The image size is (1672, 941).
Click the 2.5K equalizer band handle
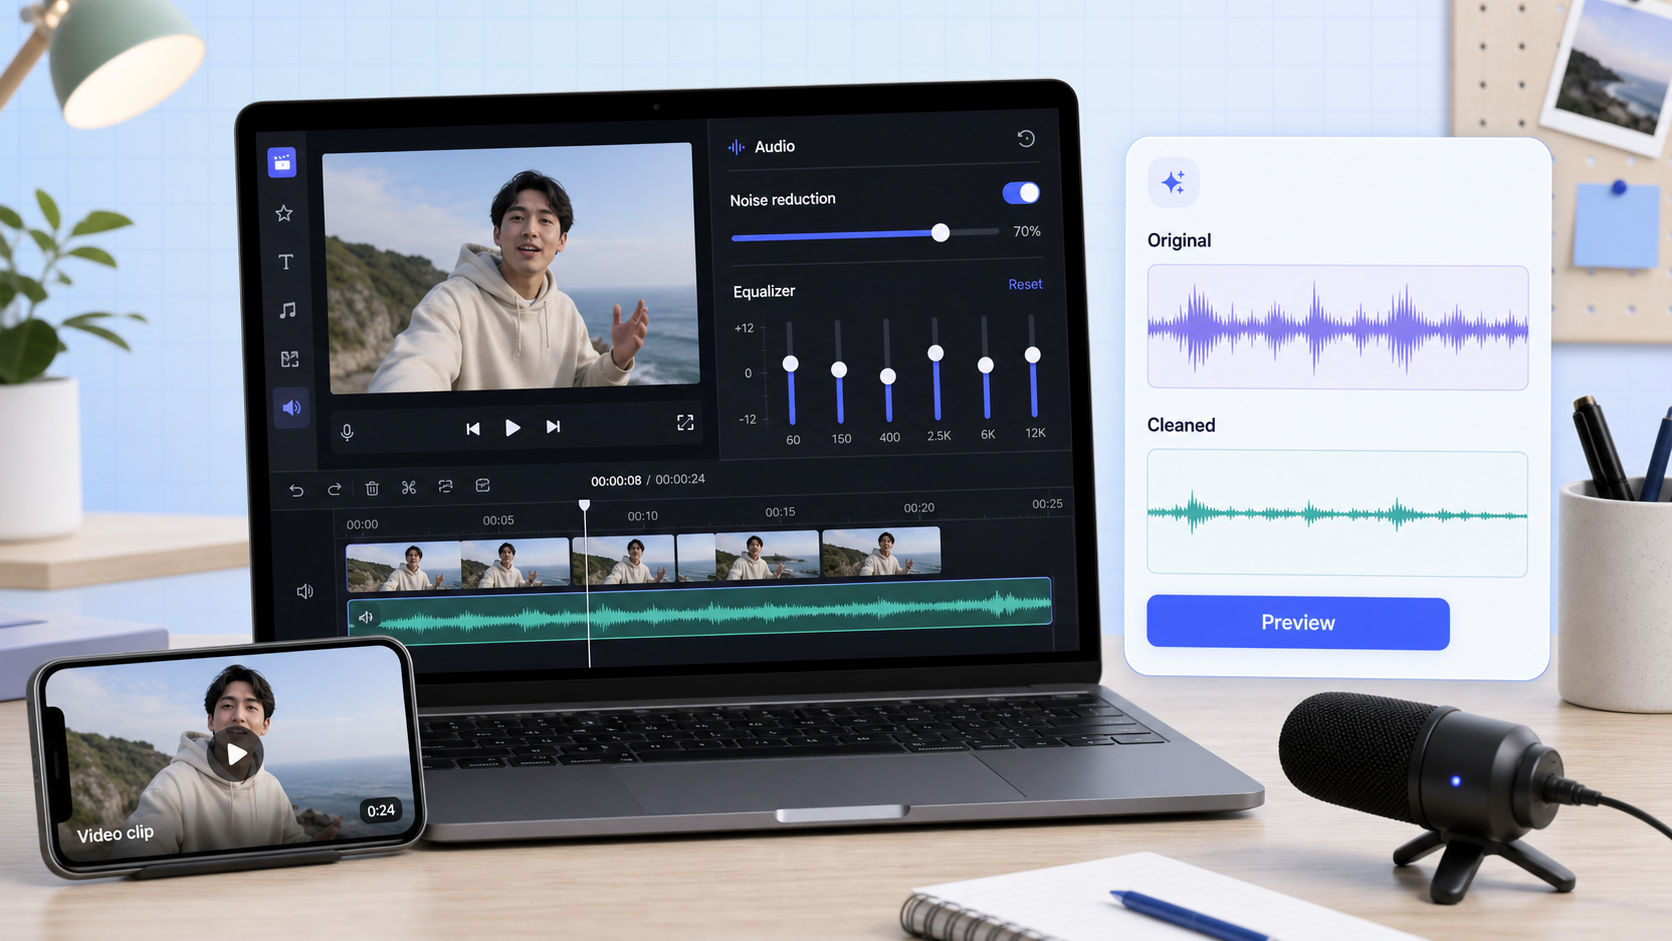[935, 353]
